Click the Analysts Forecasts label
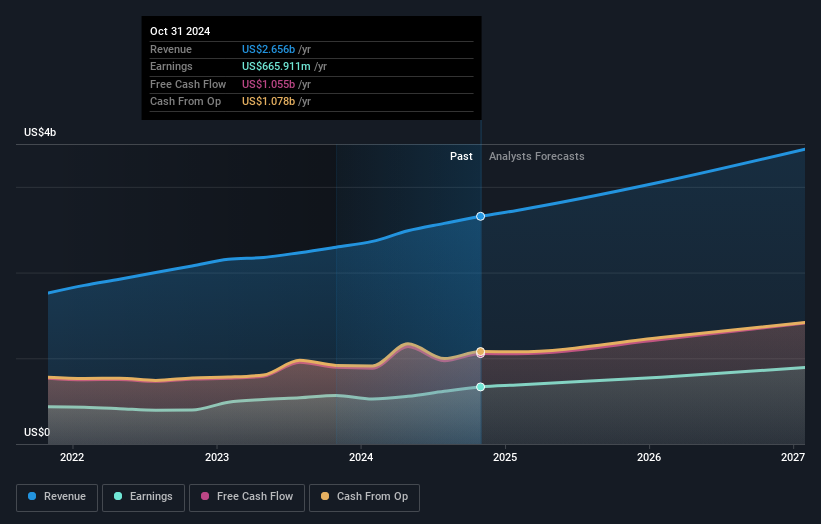821x524 pixels. 536,156
